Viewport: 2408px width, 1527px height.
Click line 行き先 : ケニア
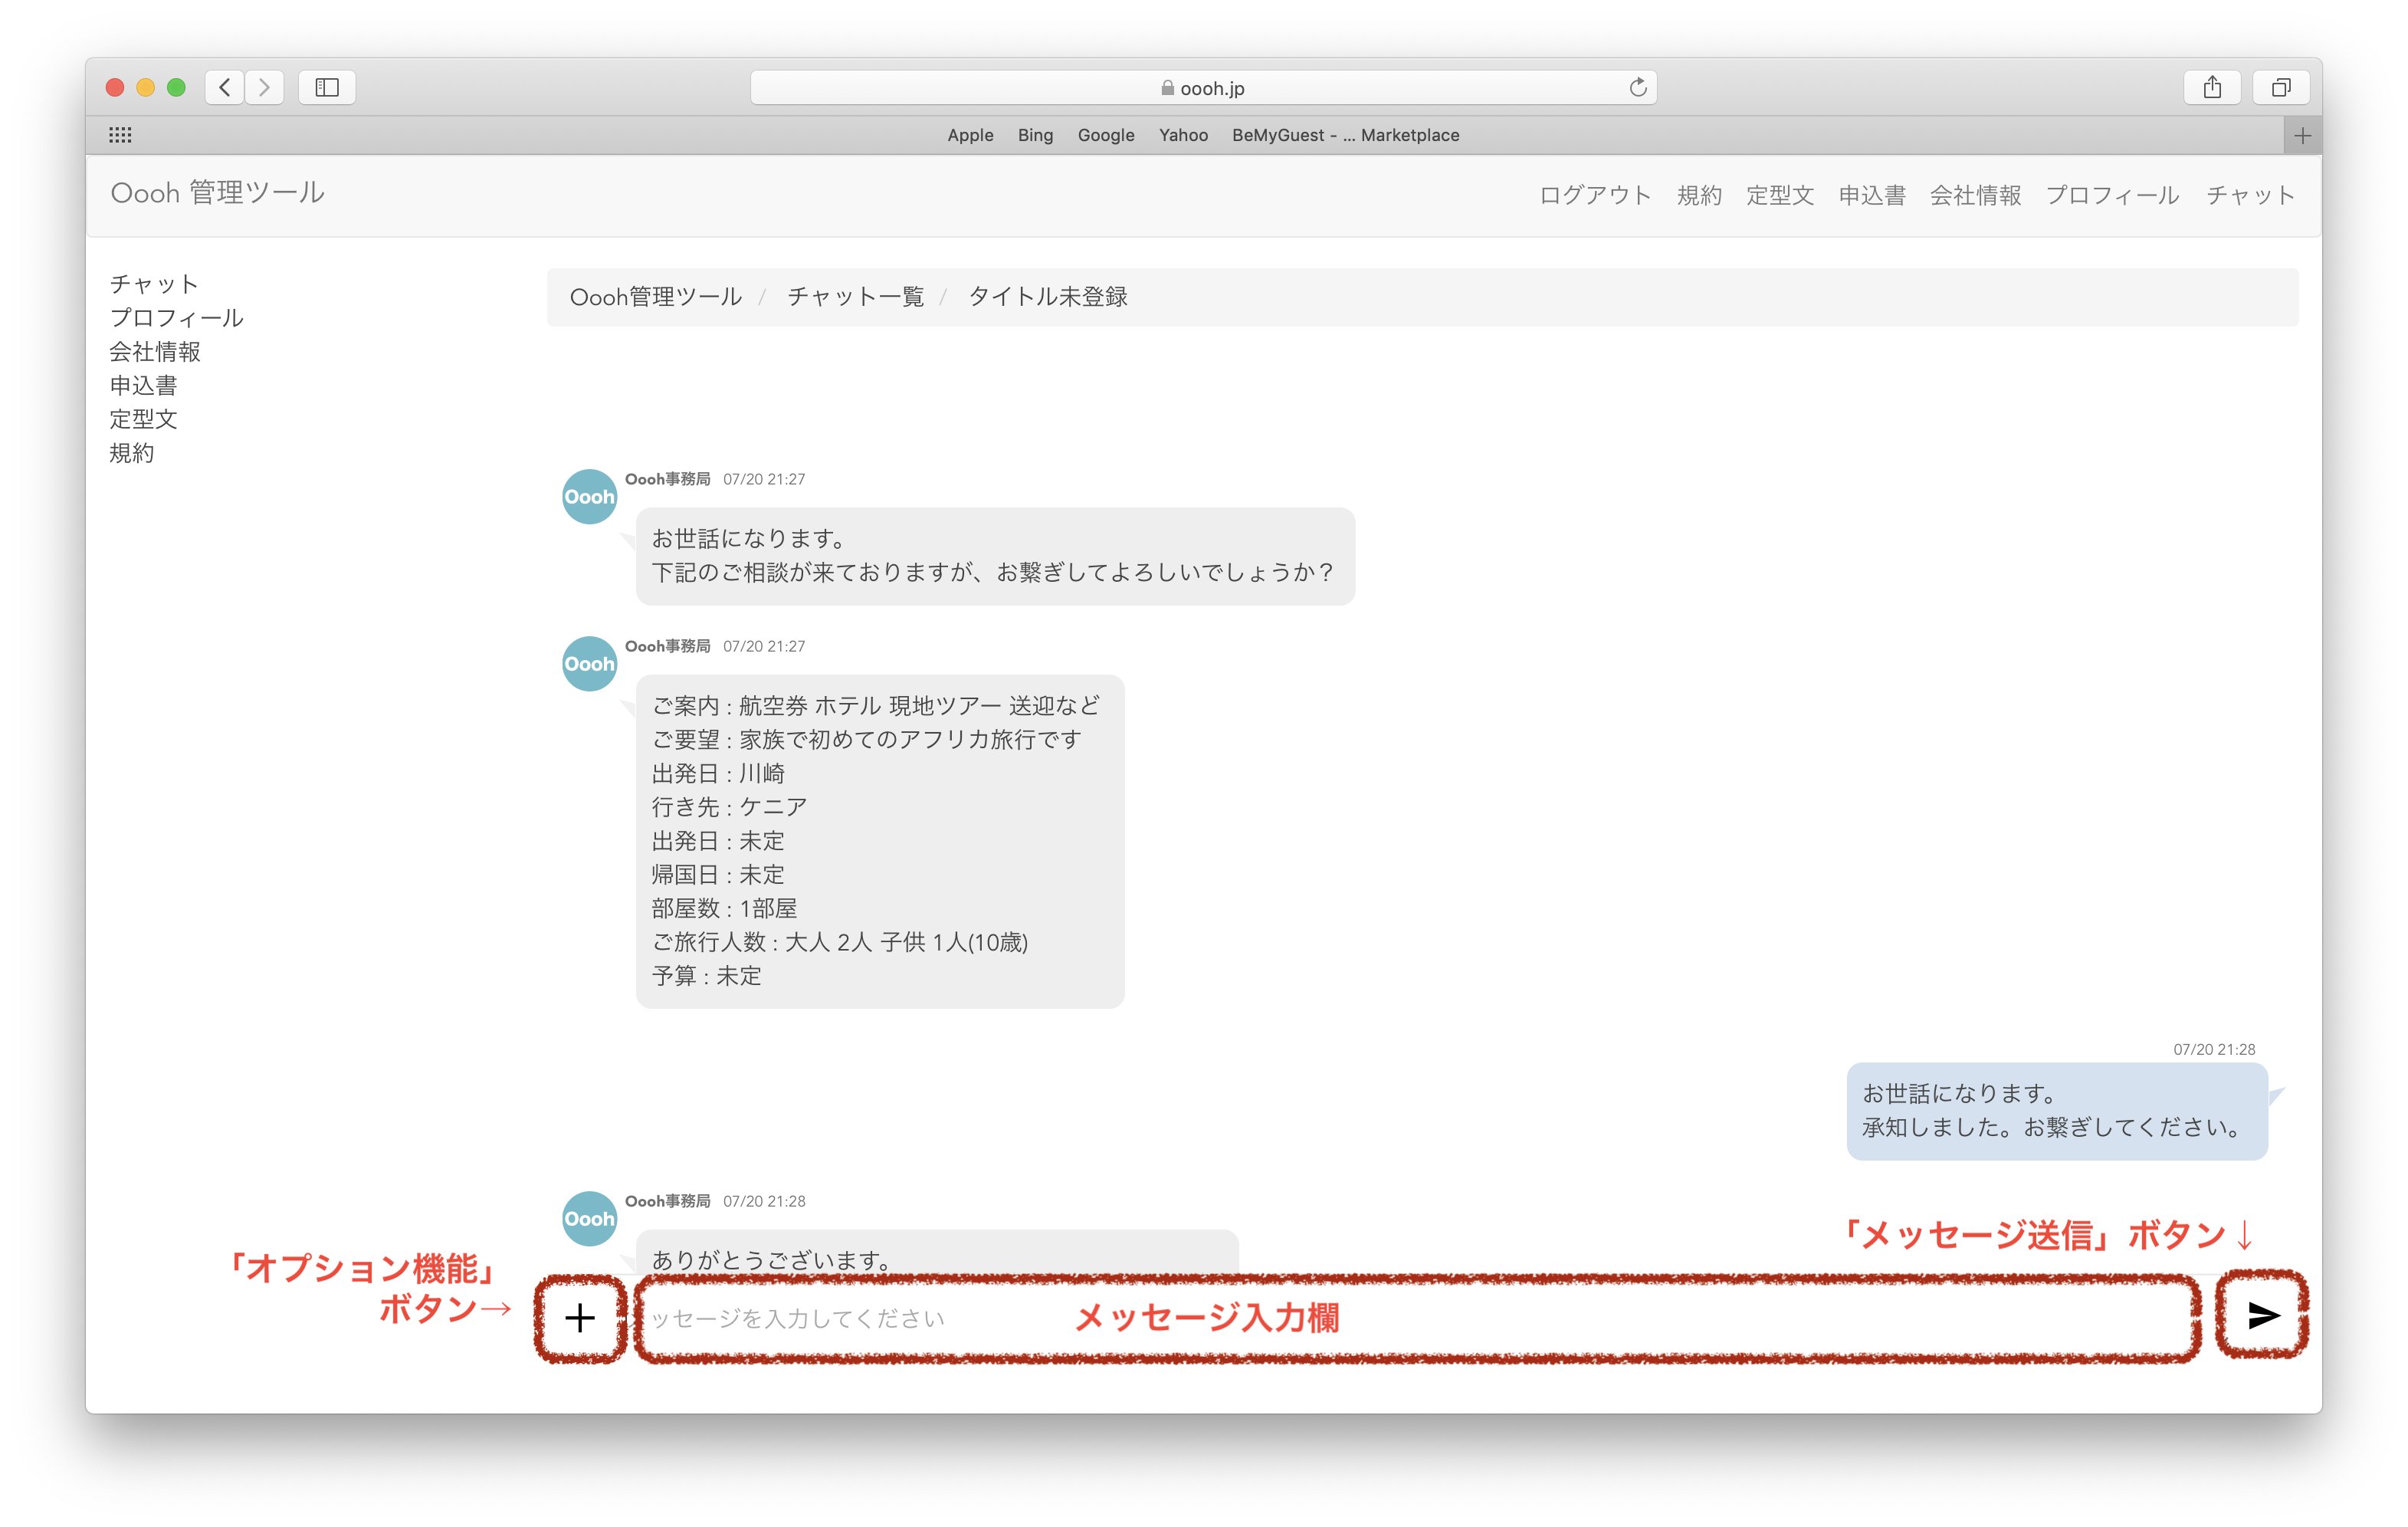coord(729,807)
